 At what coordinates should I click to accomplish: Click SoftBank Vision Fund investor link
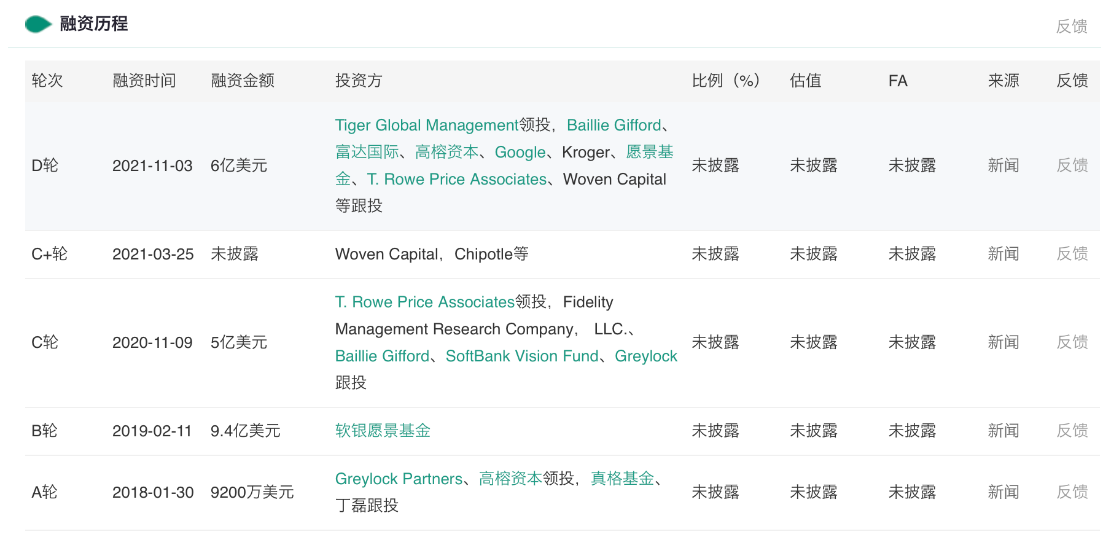522,356
